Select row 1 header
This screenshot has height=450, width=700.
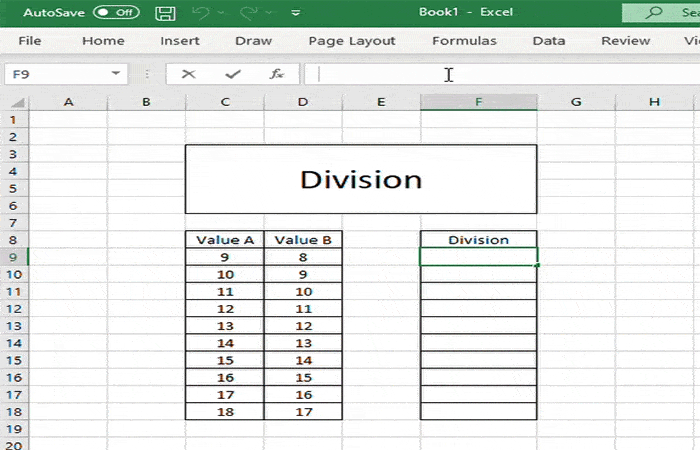(14, 120)
